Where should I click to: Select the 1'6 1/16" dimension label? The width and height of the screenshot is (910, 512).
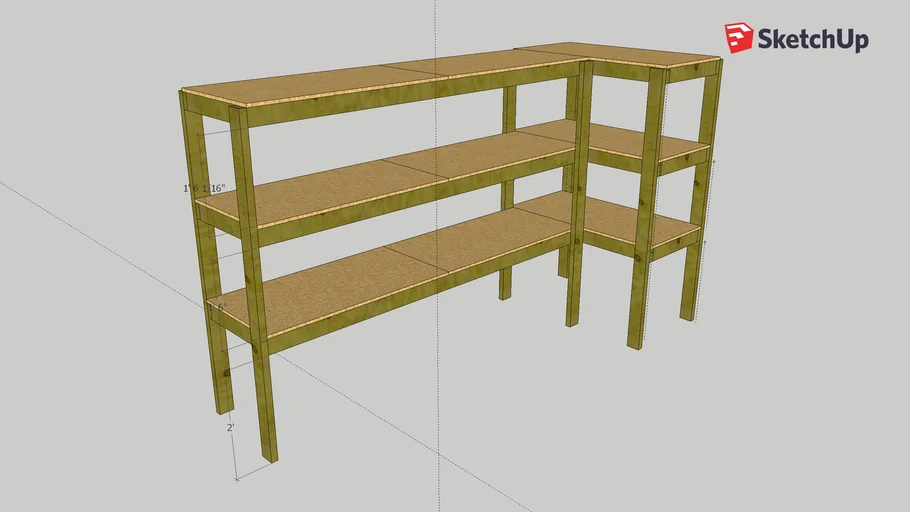[203, 188]
